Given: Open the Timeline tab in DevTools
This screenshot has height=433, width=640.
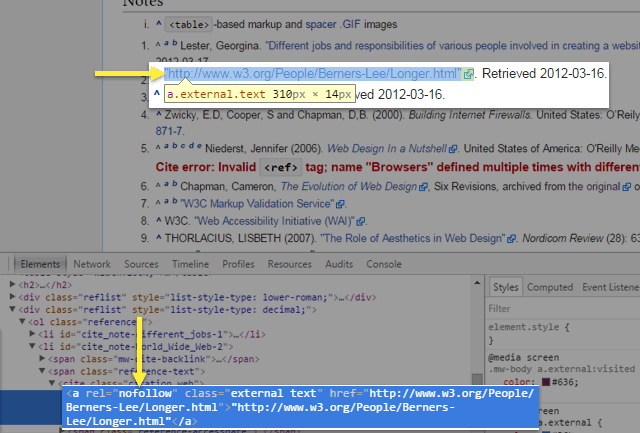Looking at the screenshot, I should [x=190, y=264].
